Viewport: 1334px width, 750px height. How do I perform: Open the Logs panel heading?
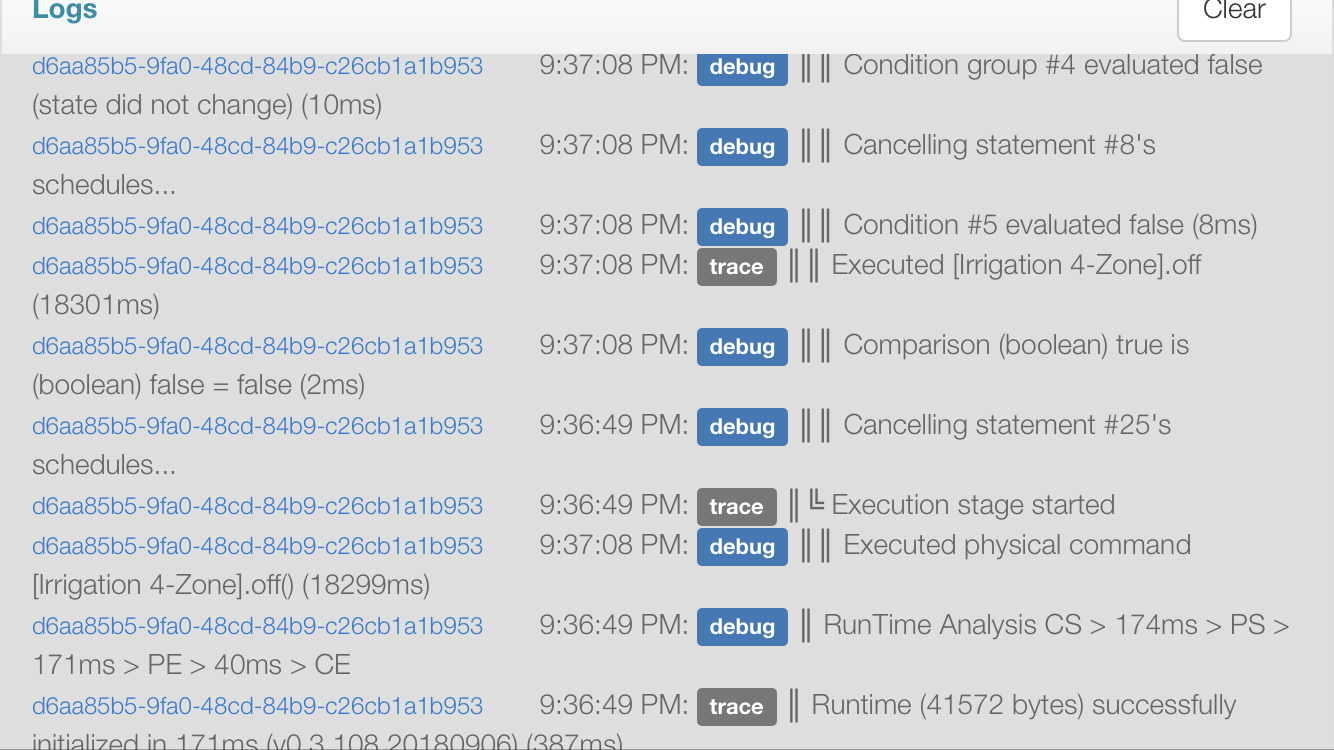65,12
